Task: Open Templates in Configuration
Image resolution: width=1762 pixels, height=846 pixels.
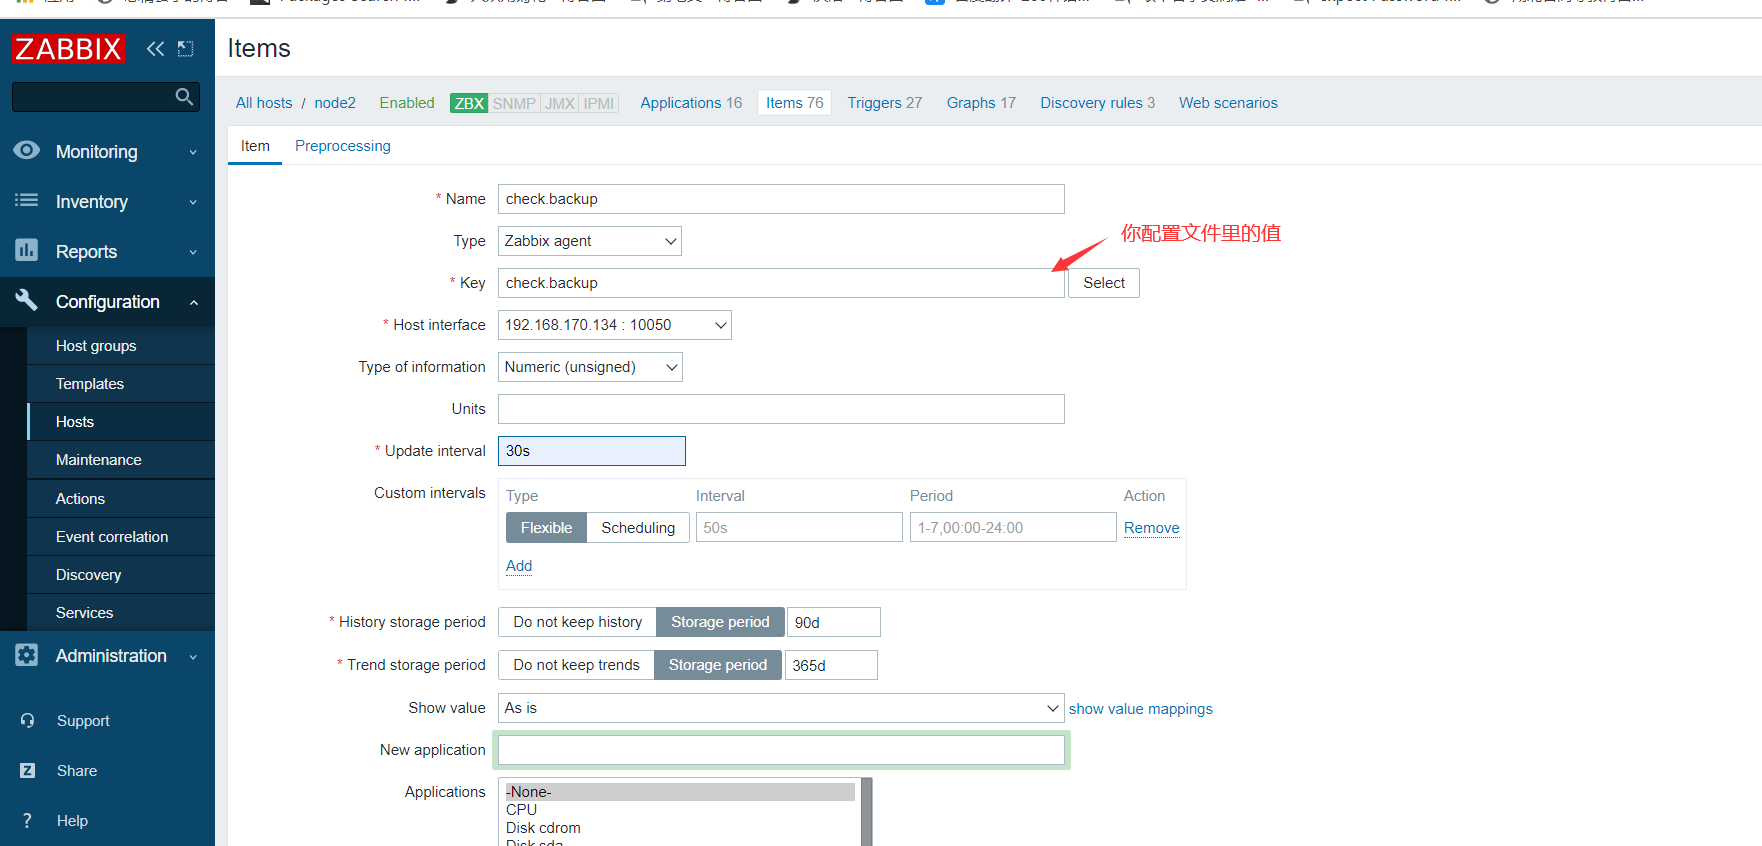Action: click(121, 384)
